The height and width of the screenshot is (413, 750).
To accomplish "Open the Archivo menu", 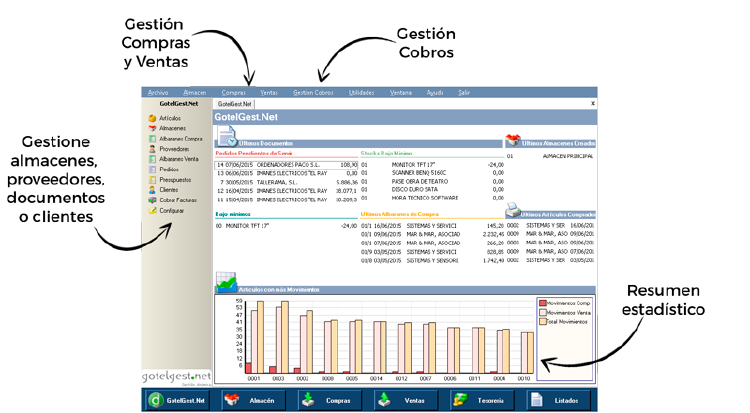I will 158,92.
